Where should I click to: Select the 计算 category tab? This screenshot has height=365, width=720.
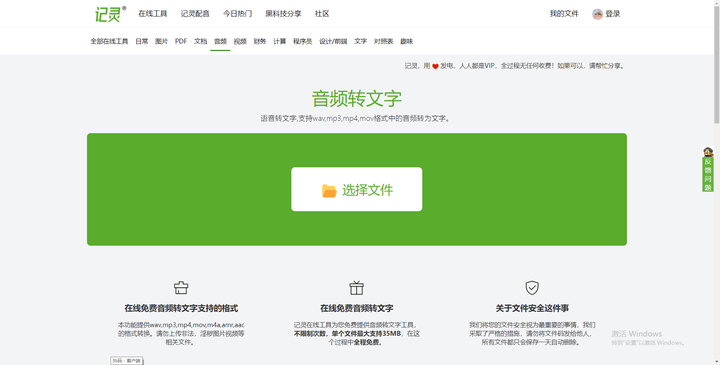coord(280,41)
